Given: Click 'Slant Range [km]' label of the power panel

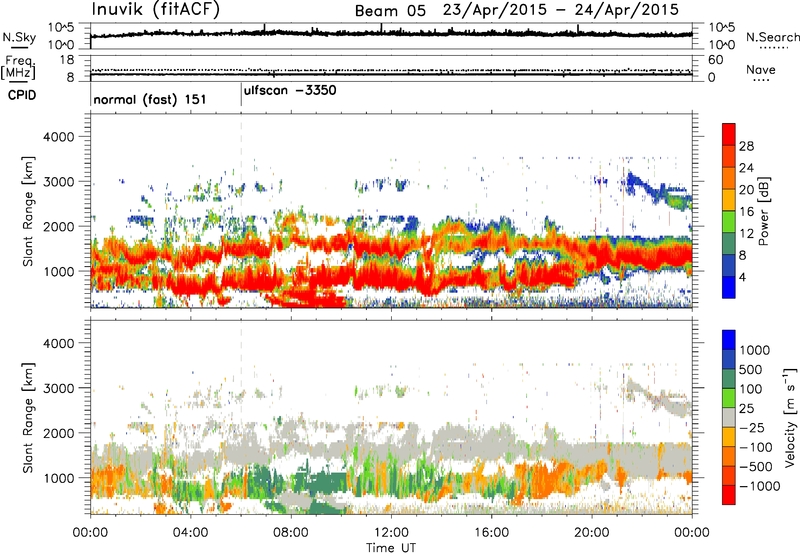Looking at the screenshot, I should pos(28,211).
